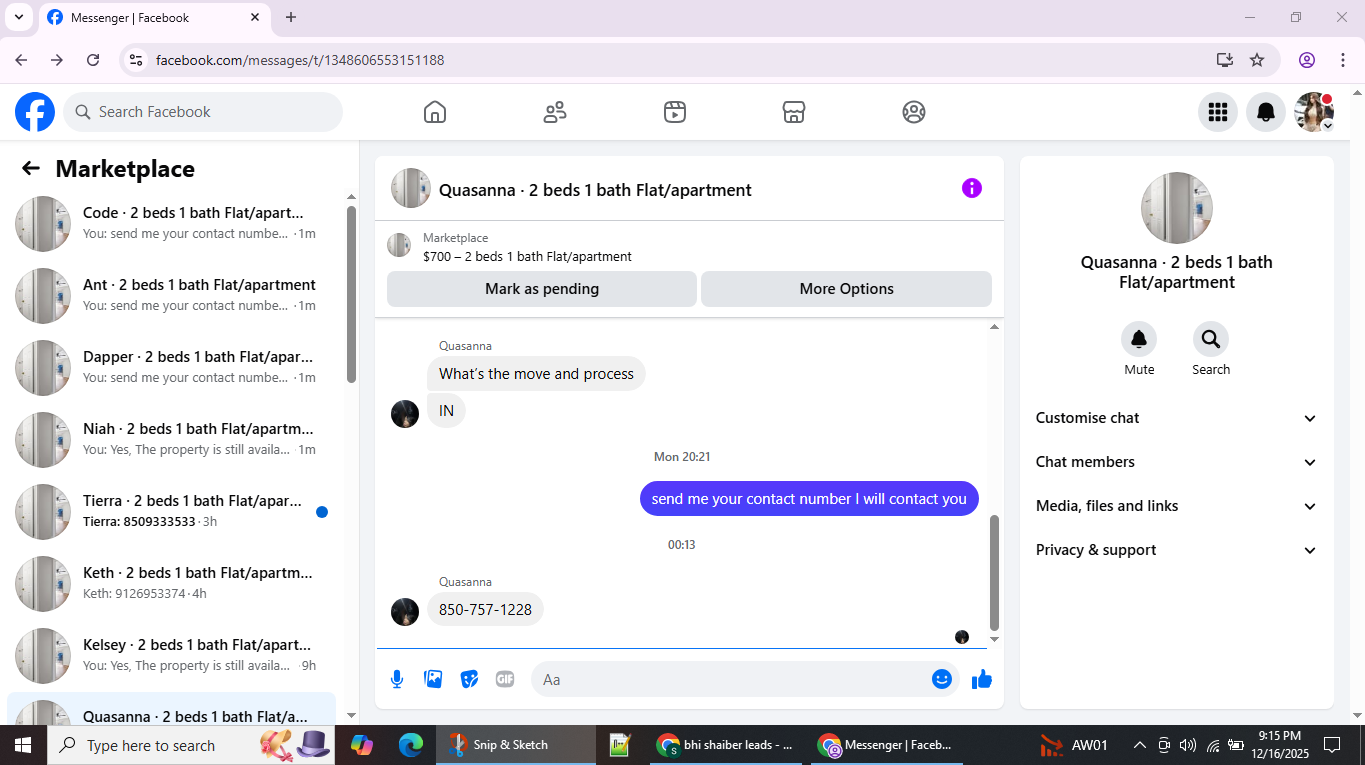1365x765 pixels.
Task: Click the Facebook logo
Action: coord(35,112)
